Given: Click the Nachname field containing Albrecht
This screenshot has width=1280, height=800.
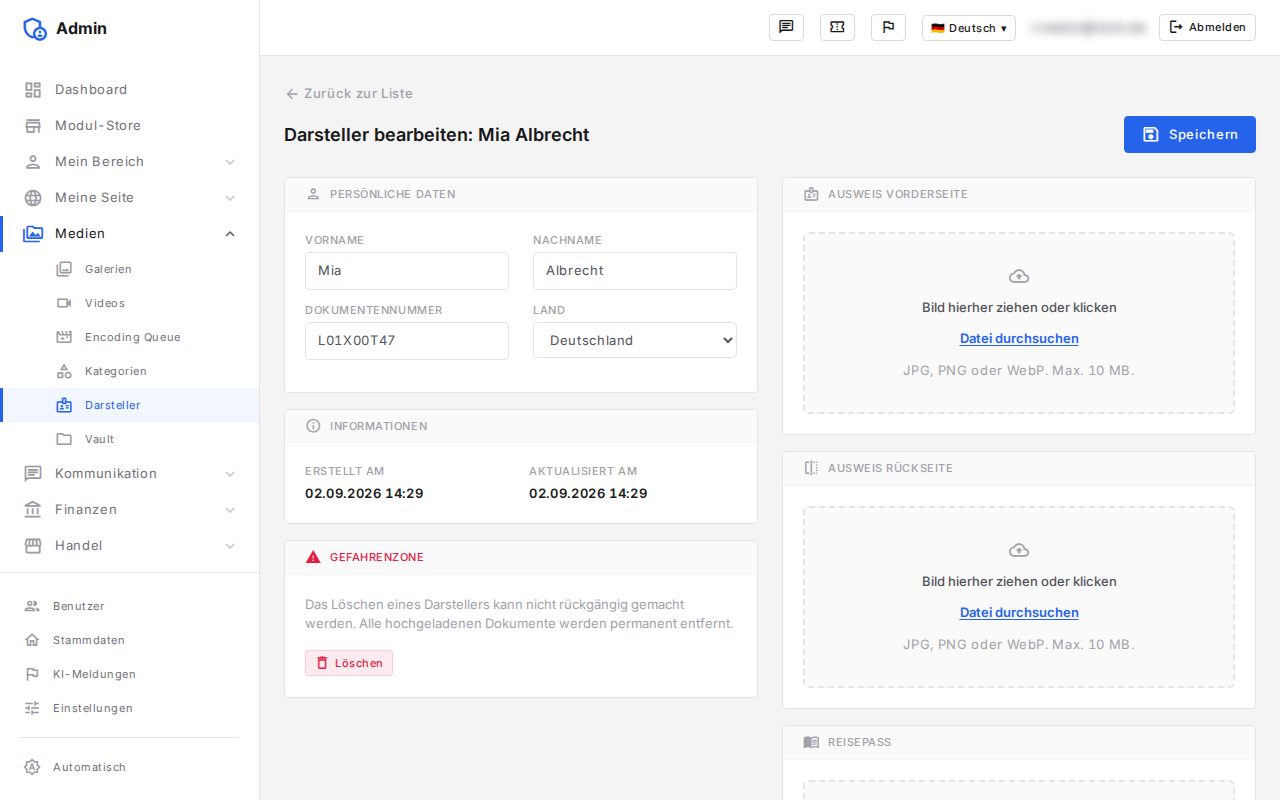Looking at the screenshot, I should click(x=635, y=271).
